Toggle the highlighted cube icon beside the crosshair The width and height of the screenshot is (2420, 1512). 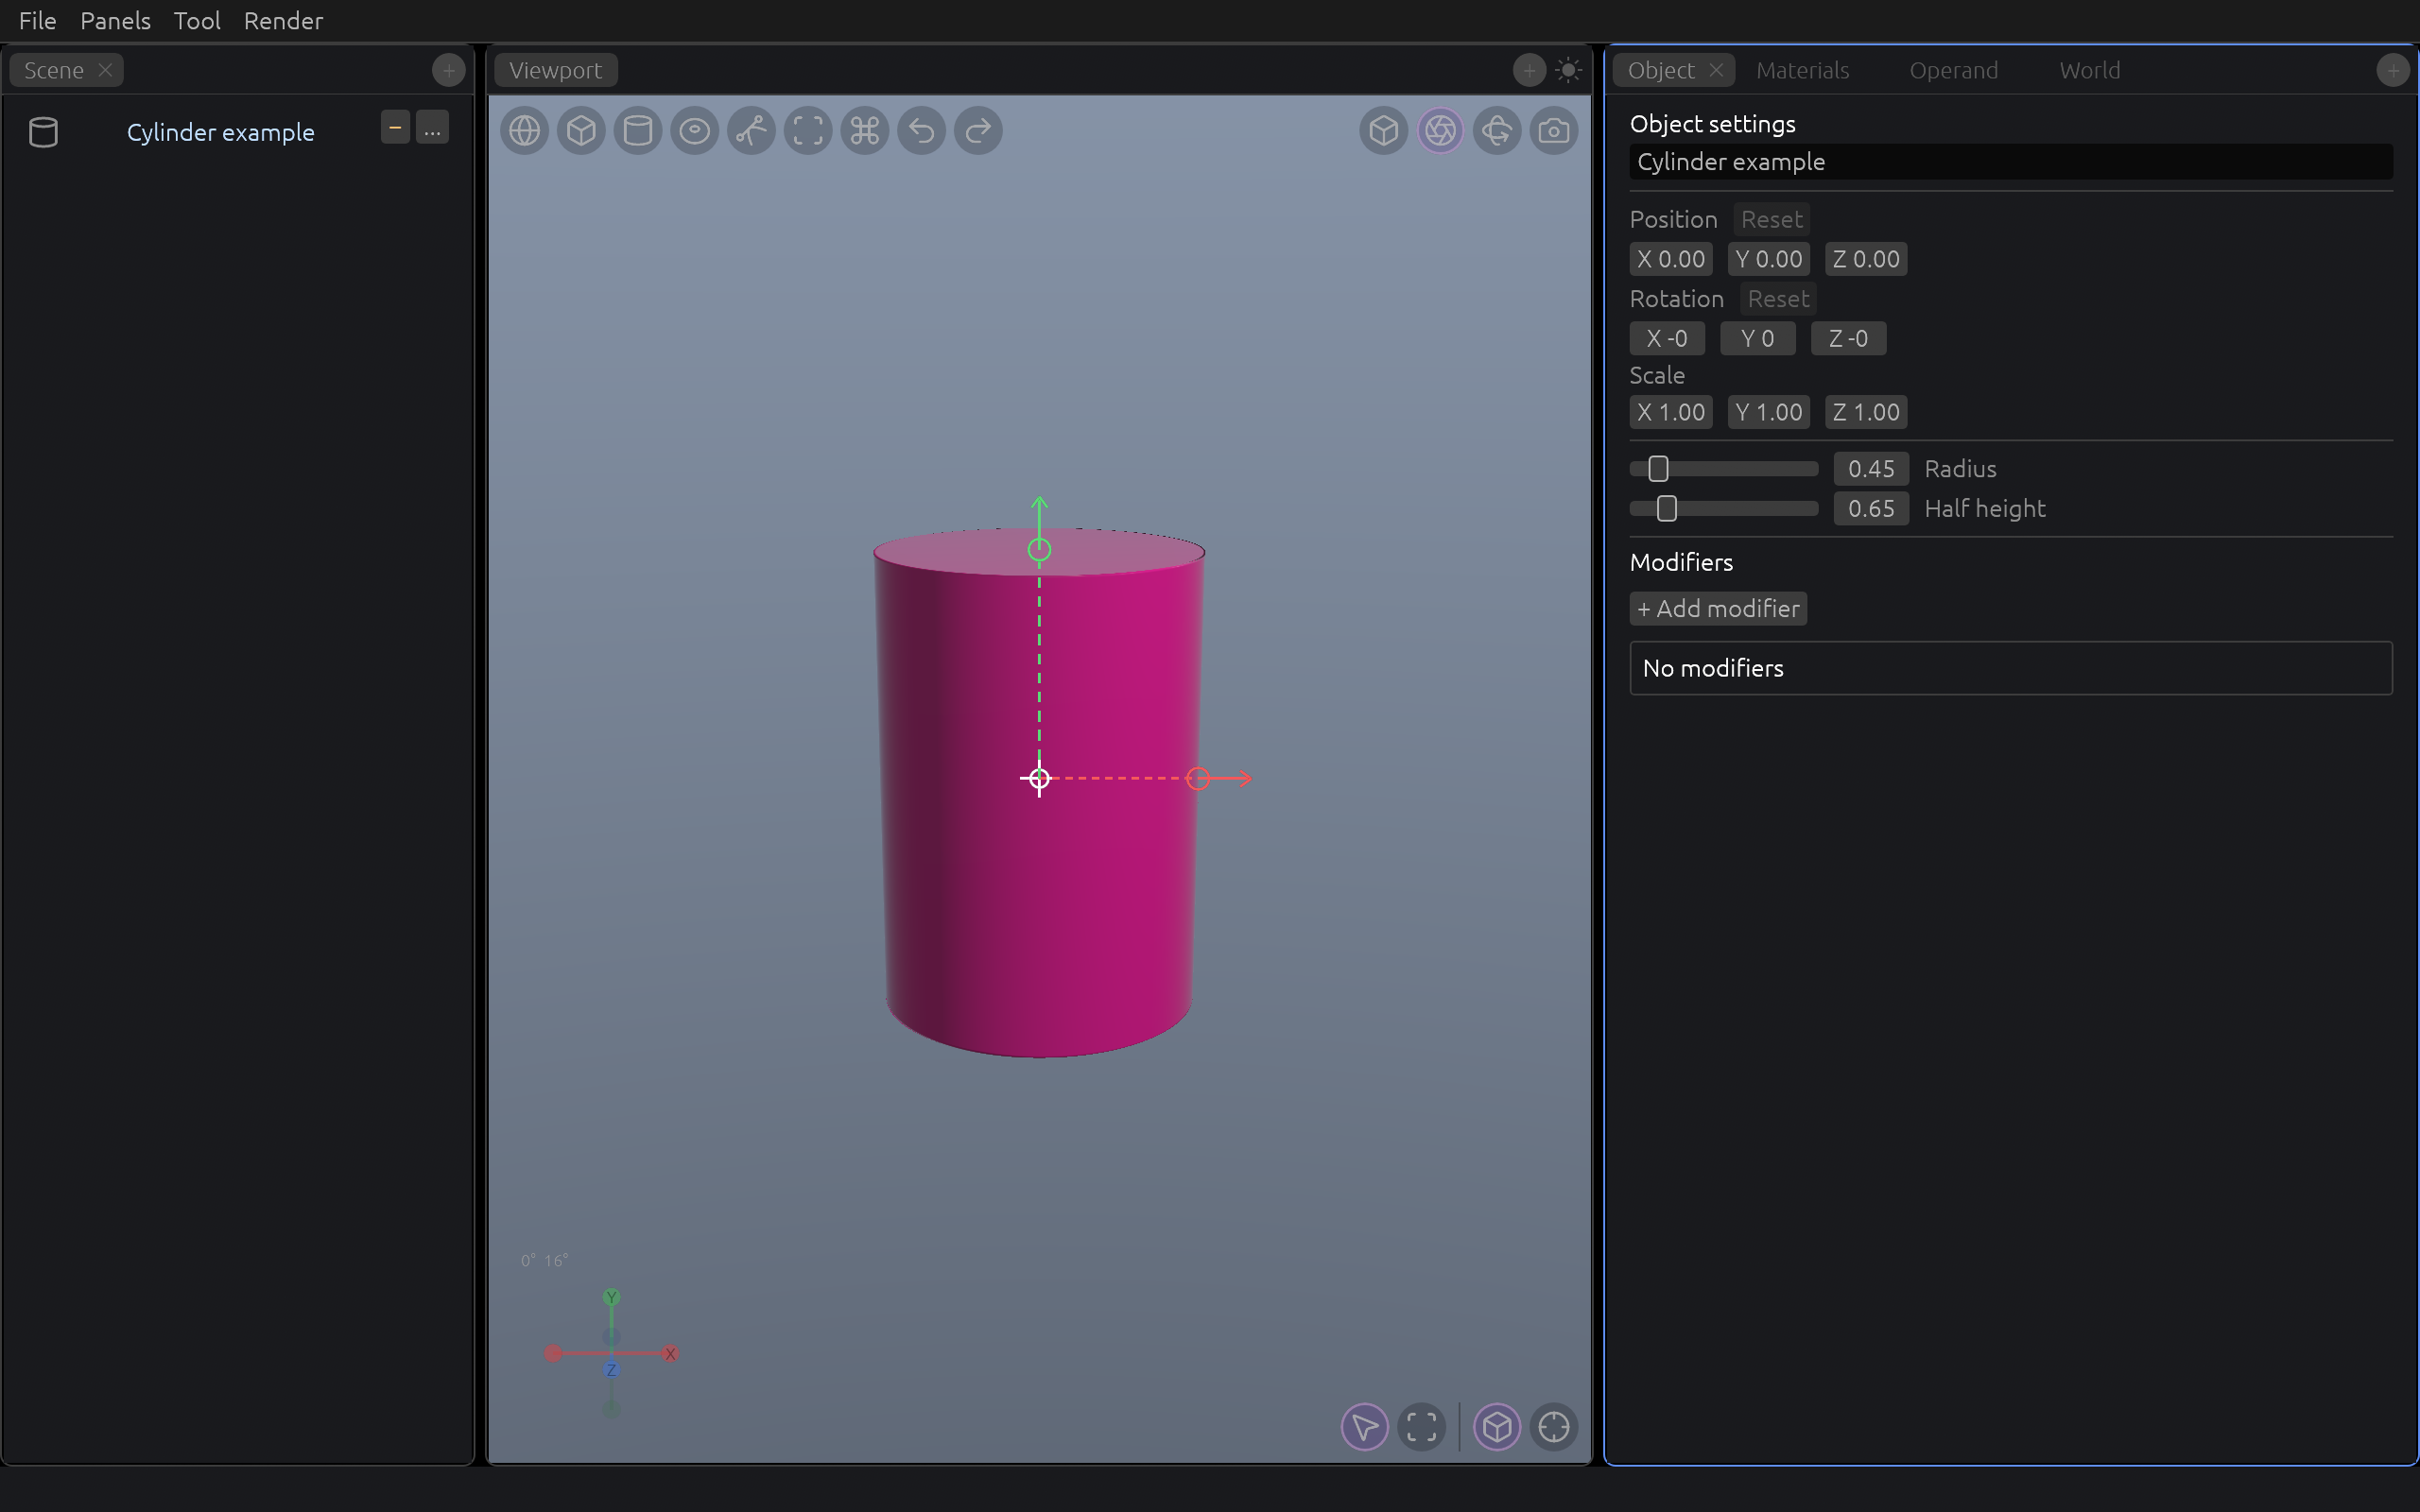coord(1497,1427)
